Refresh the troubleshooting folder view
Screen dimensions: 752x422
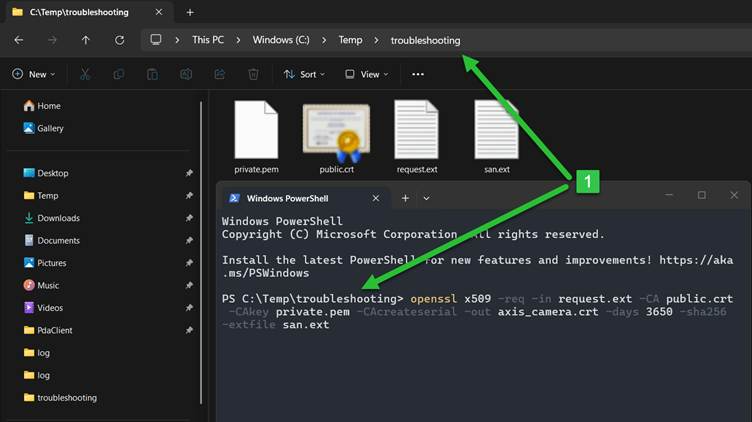pyautogui.click(x=119, y=40)
